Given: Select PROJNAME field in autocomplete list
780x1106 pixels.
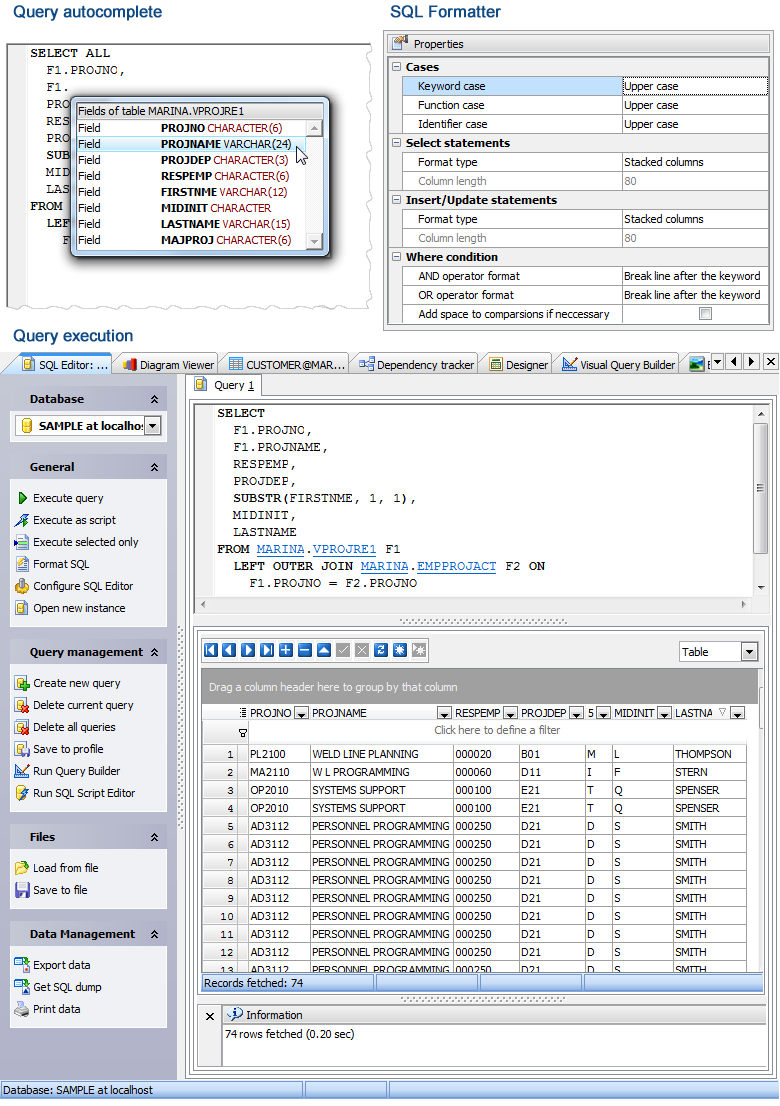Looking at the screenshot, I should point(190,144).
